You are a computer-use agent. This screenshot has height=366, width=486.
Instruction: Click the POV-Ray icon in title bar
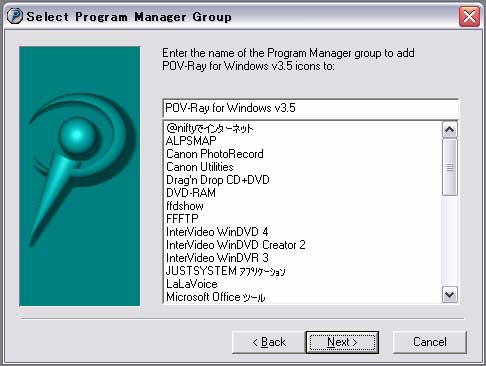click(x=15, y=16)
